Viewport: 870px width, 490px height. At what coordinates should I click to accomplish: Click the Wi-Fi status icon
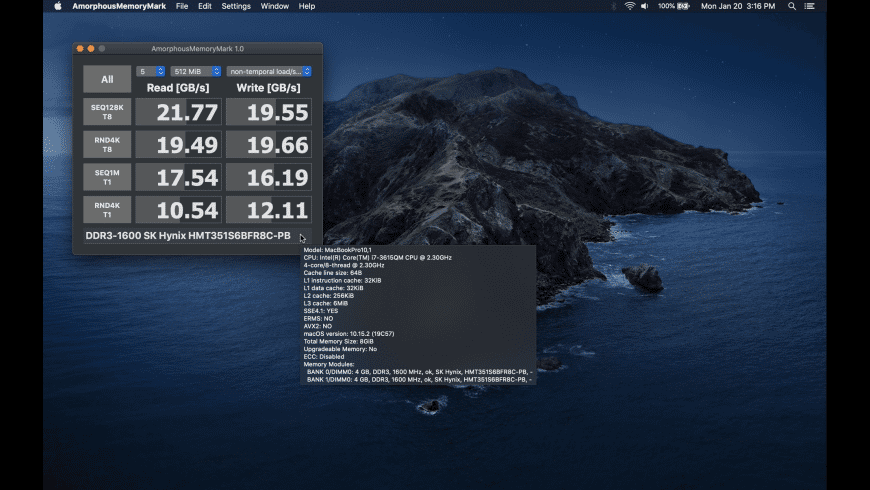point(629,6)
